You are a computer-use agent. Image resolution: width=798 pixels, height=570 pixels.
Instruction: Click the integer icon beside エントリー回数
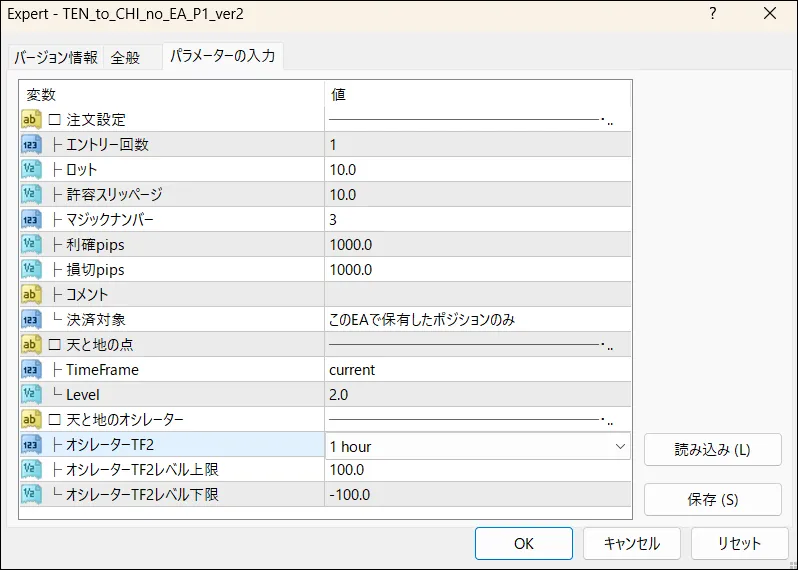click(30, 145)
